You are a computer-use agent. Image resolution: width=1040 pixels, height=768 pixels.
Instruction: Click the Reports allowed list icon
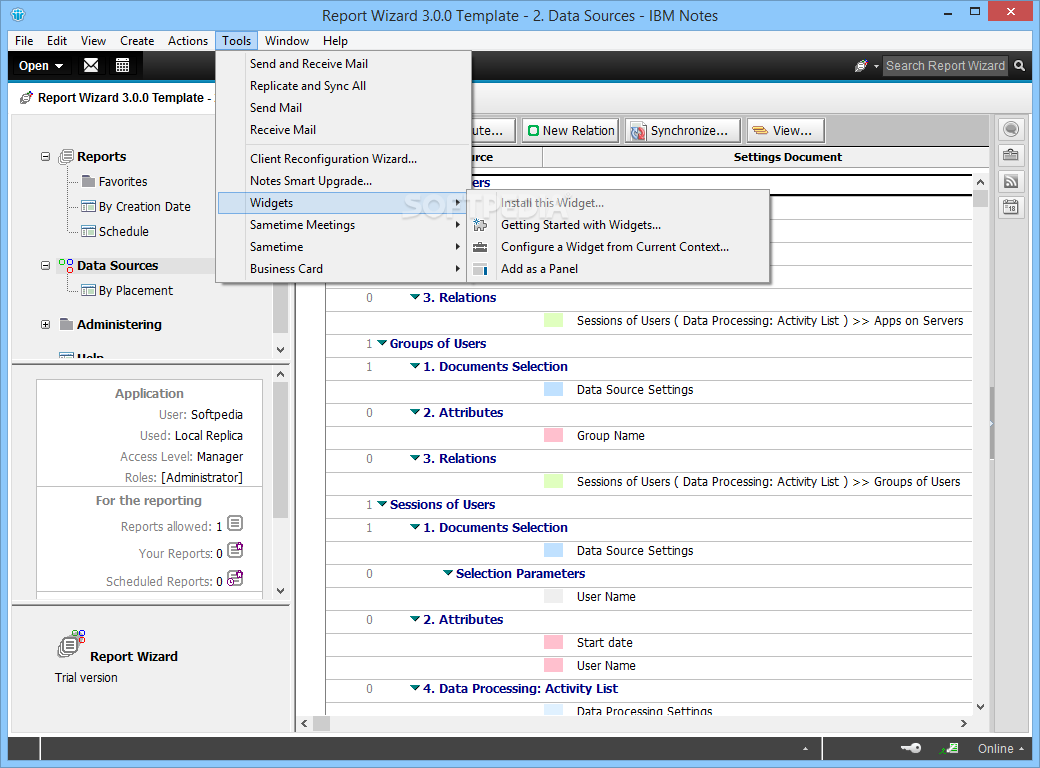(235, 524)
